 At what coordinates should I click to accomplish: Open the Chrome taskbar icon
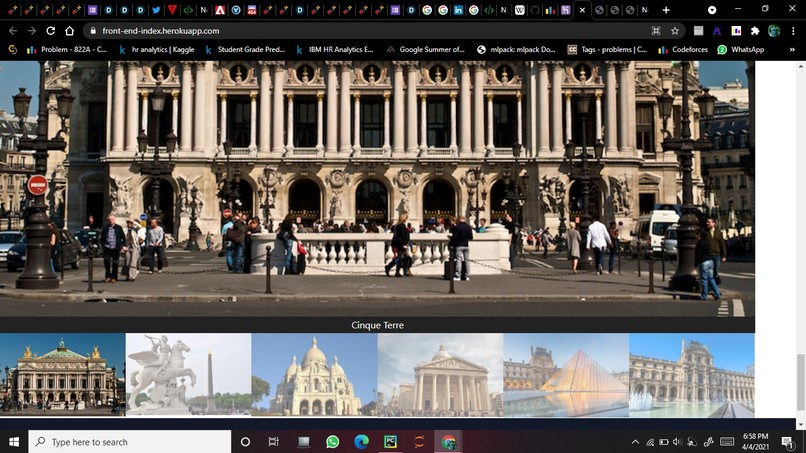coord(448,442)
